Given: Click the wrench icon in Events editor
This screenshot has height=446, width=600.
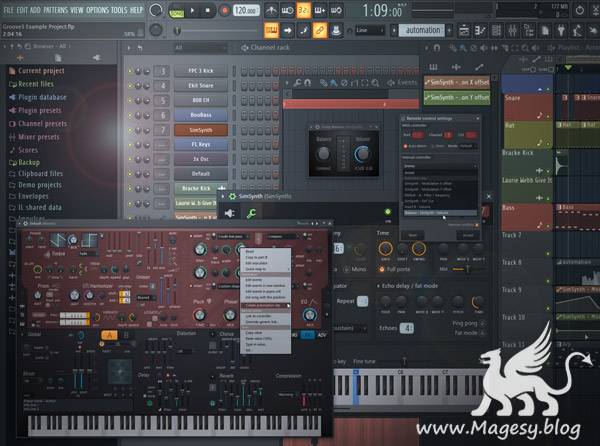Looking at the screenshot, I should point(297,82).
